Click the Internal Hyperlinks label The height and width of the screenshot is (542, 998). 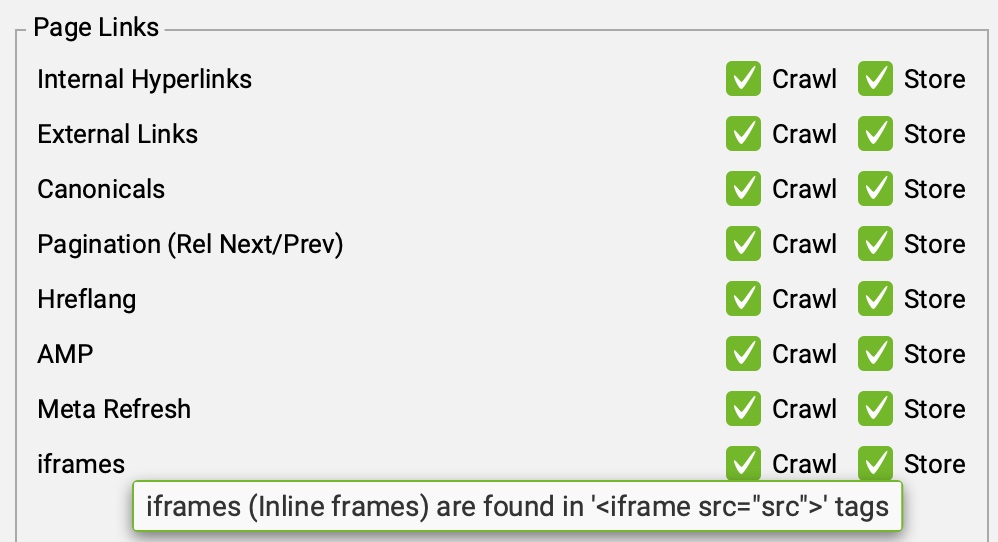pos(144,79)
